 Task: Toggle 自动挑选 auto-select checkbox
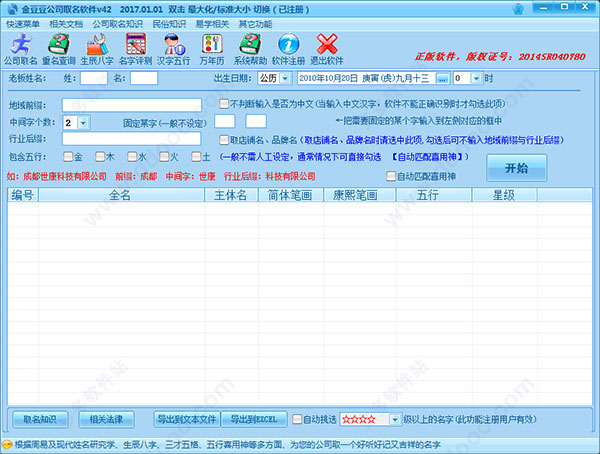click(297, 419)
